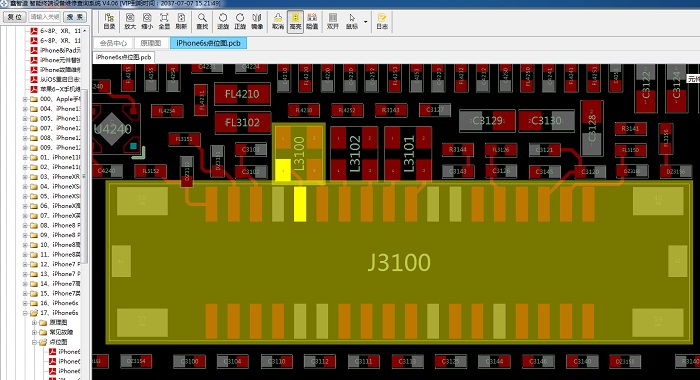
Task: Open the magnifier search tool
Action: pos(202,21)
